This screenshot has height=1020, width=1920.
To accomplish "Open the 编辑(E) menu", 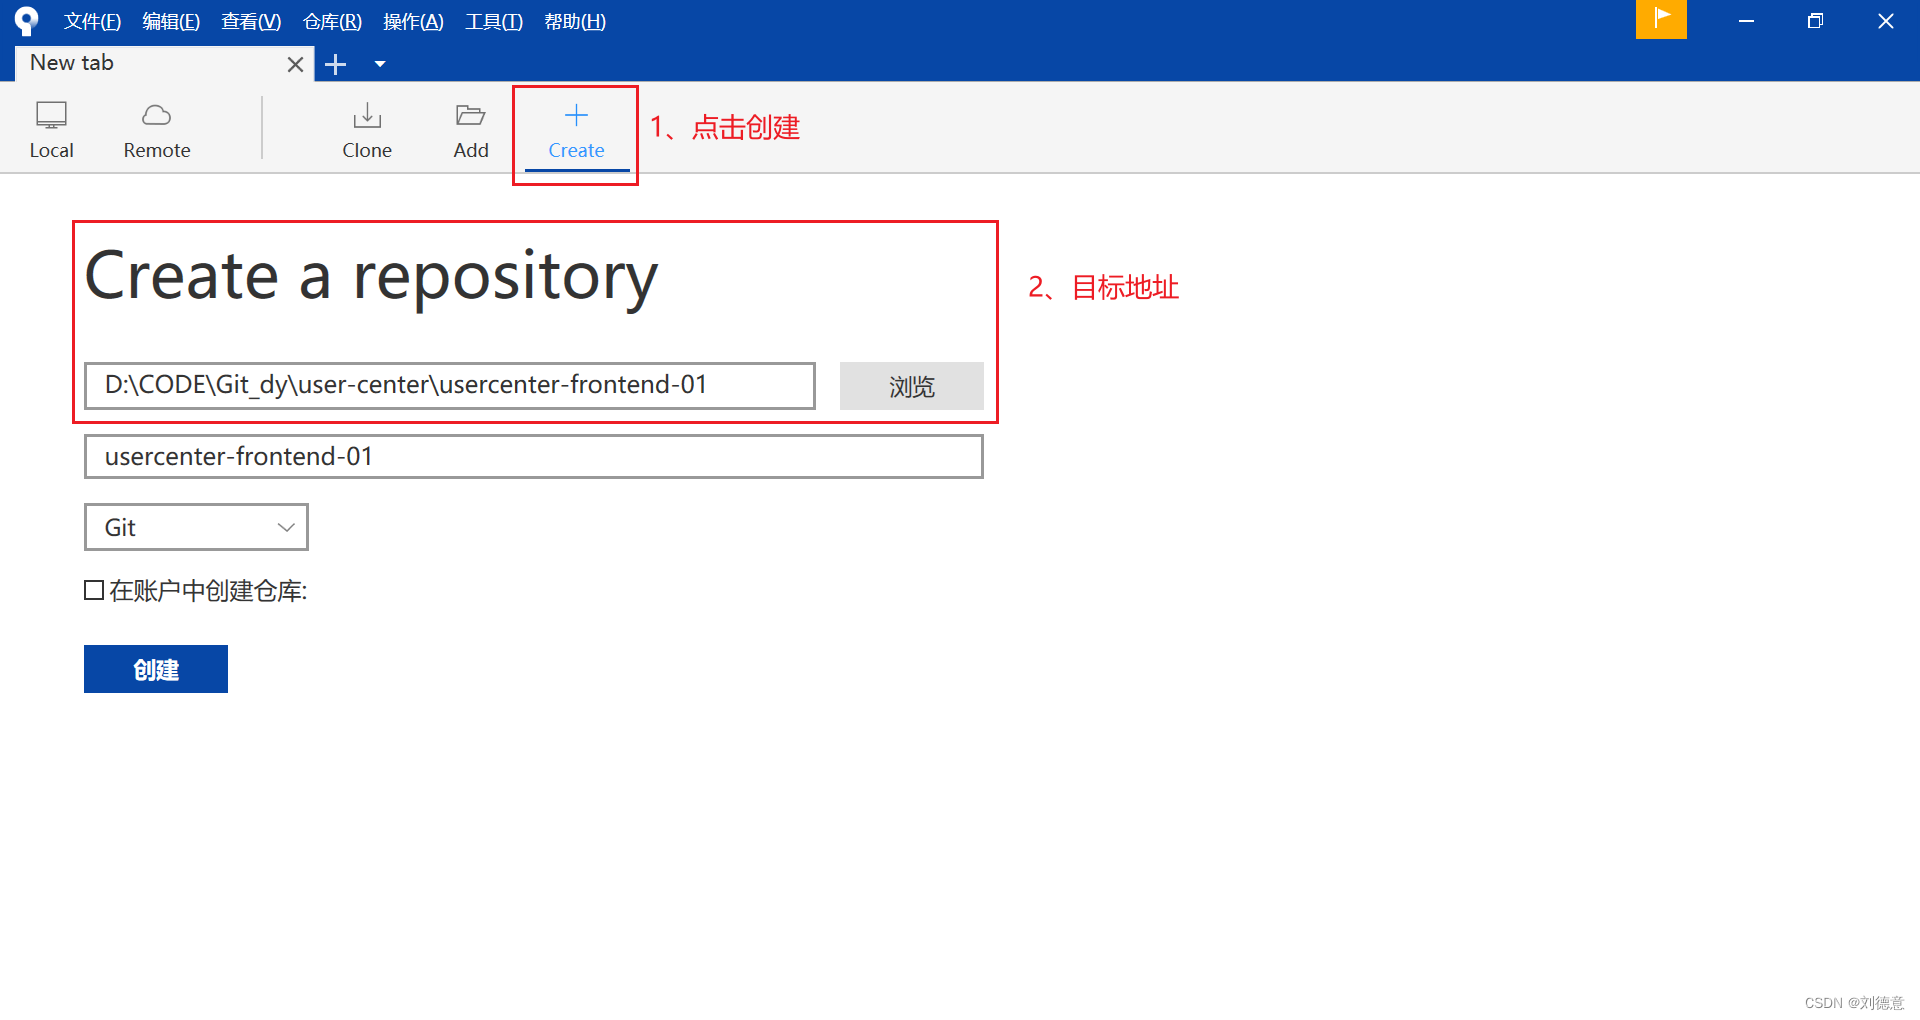I will tap(171, 21).
